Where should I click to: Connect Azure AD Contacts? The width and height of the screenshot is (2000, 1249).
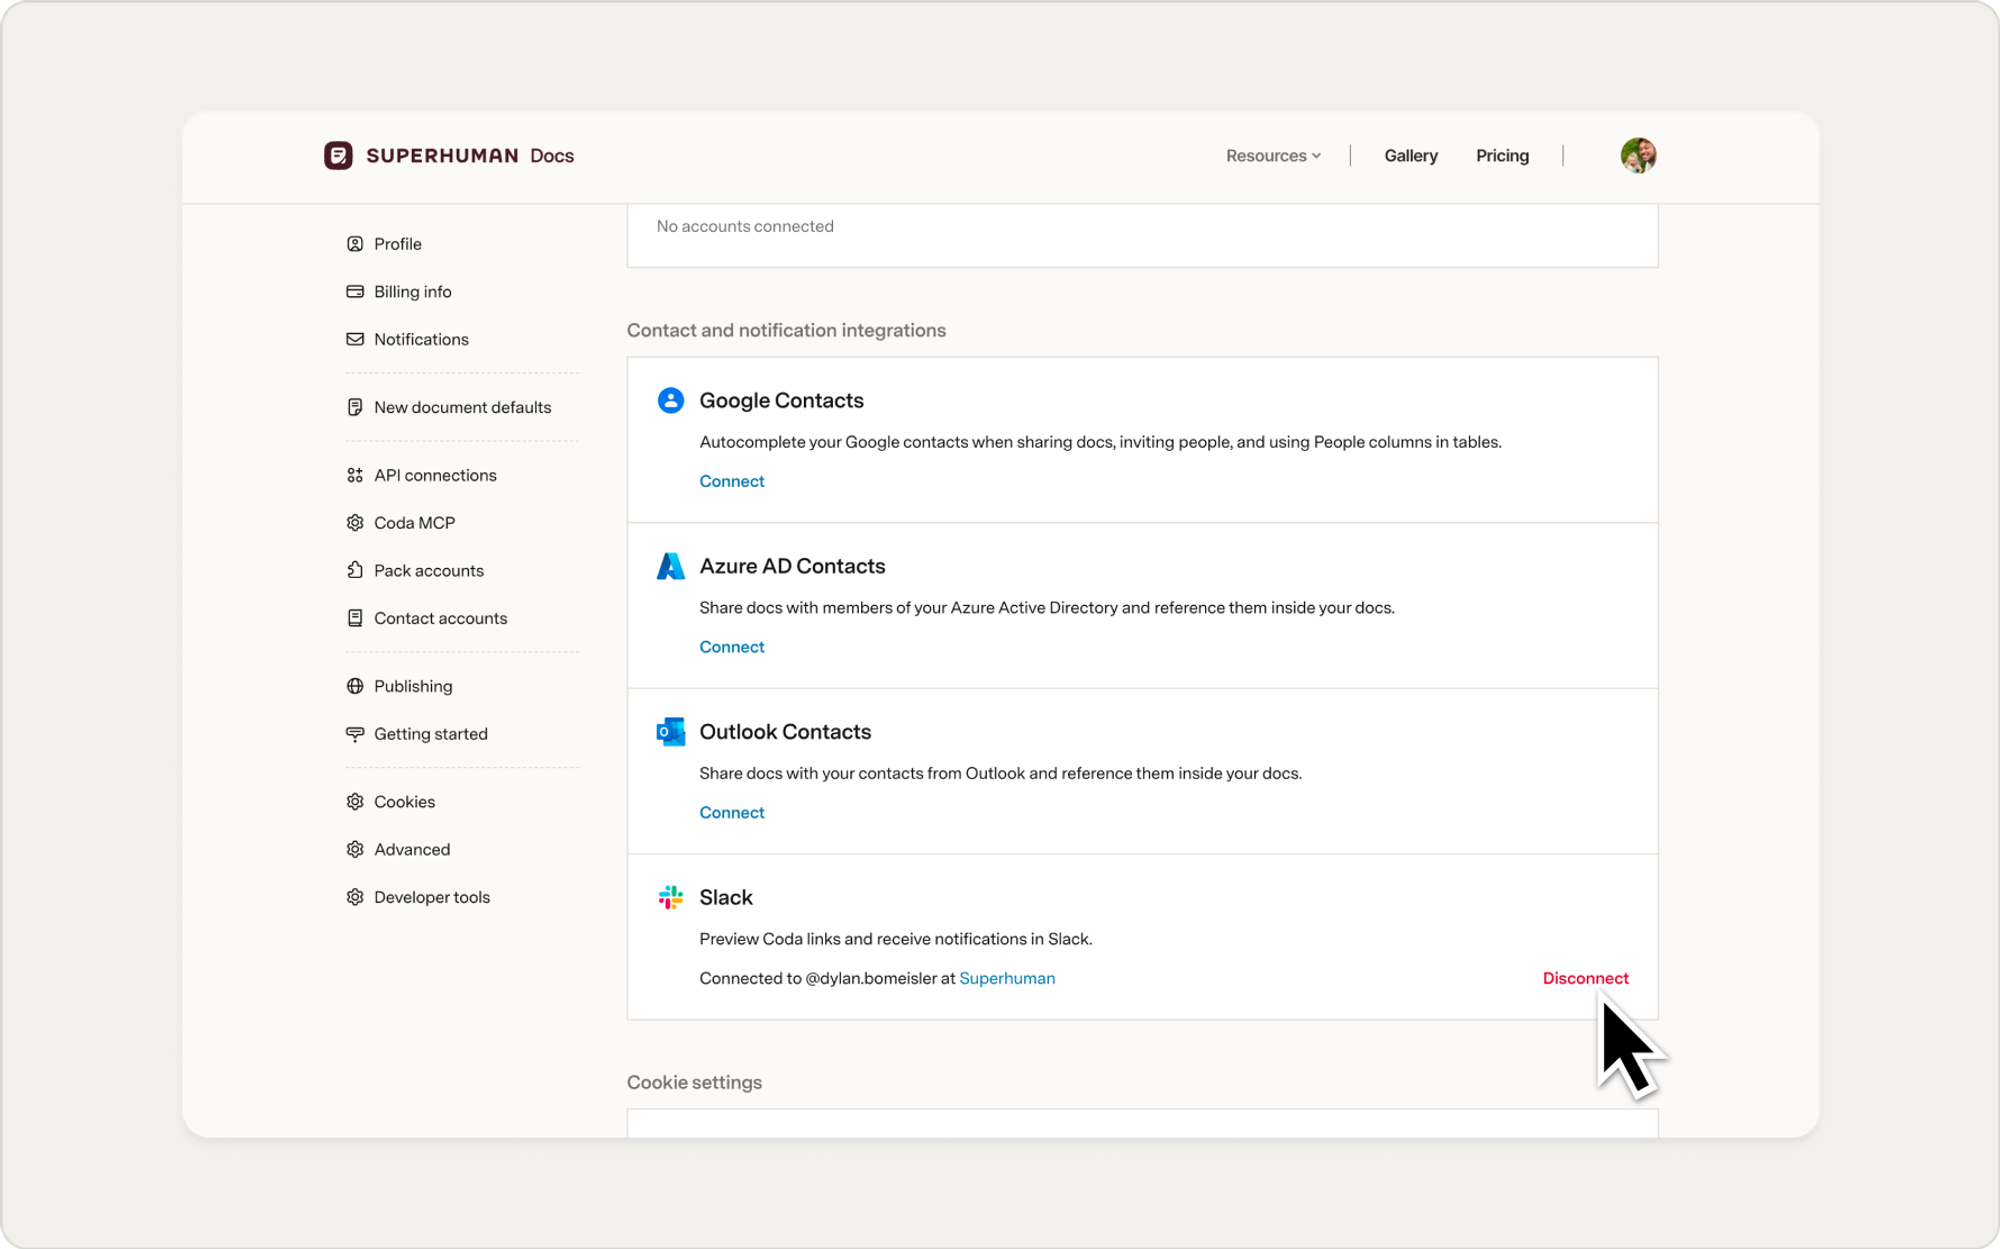pyautogui.click(x=732, y=647)
